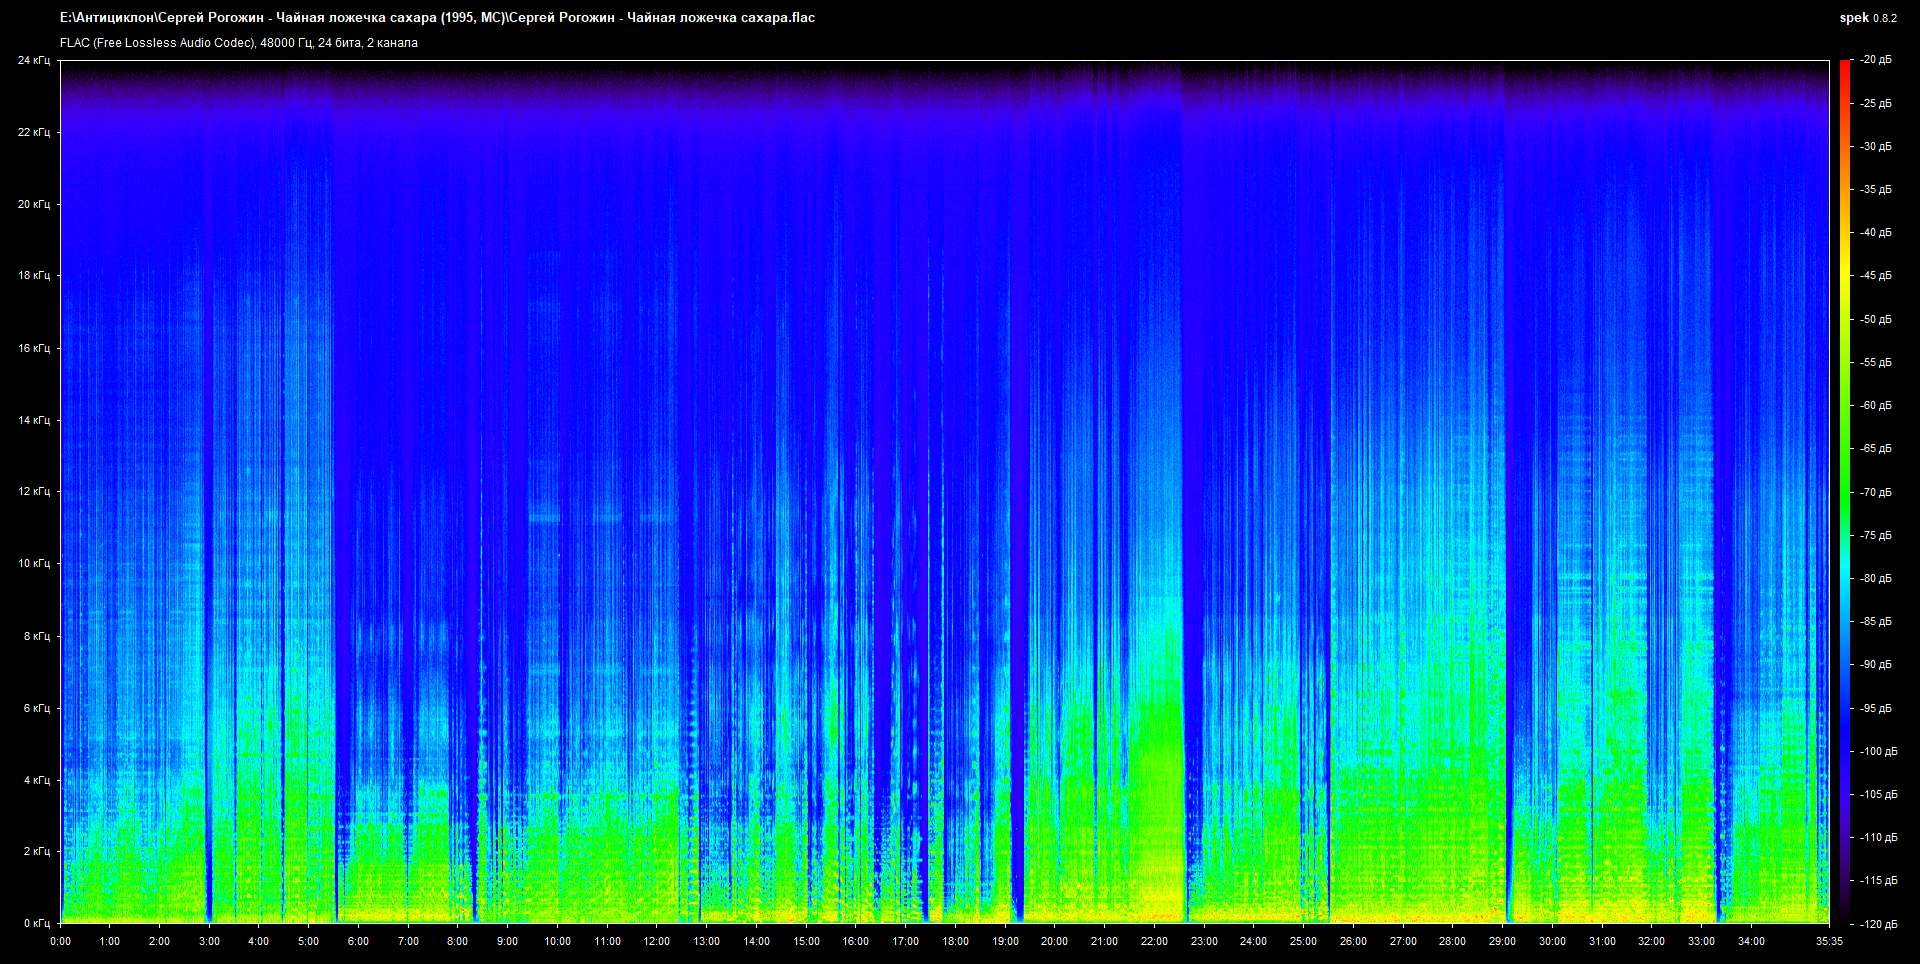Click the FLAC codec info line
1920x964 pixels.
239,43
